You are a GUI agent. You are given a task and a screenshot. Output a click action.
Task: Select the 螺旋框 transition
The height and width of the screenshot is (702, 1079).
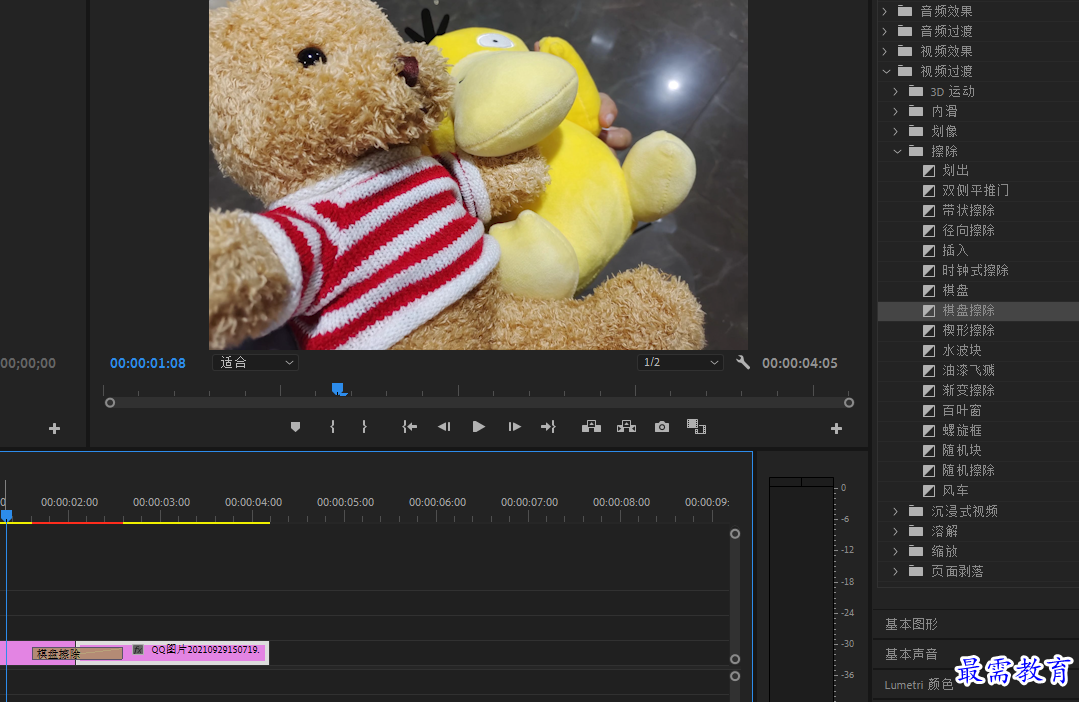point(962,430)
